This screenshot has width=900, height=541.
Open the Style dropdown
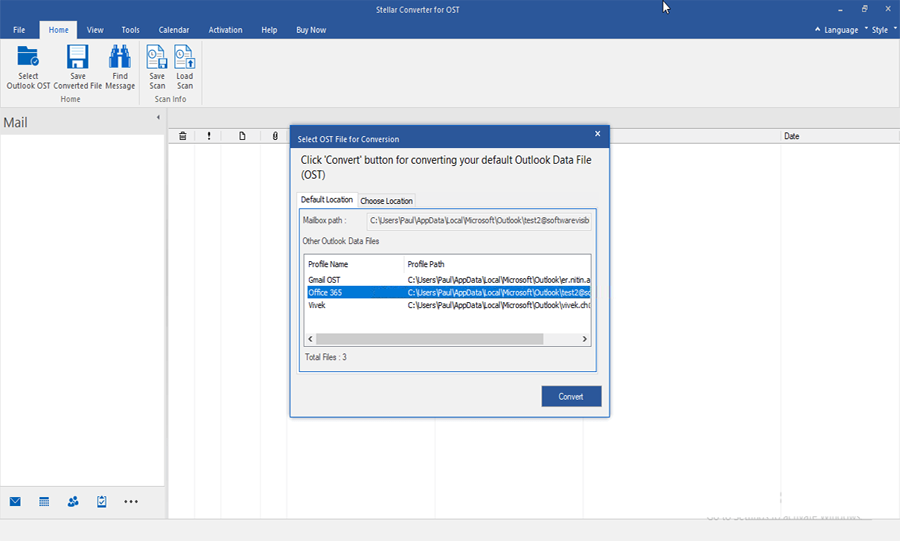pyautogui.click(x=879, y=30)
